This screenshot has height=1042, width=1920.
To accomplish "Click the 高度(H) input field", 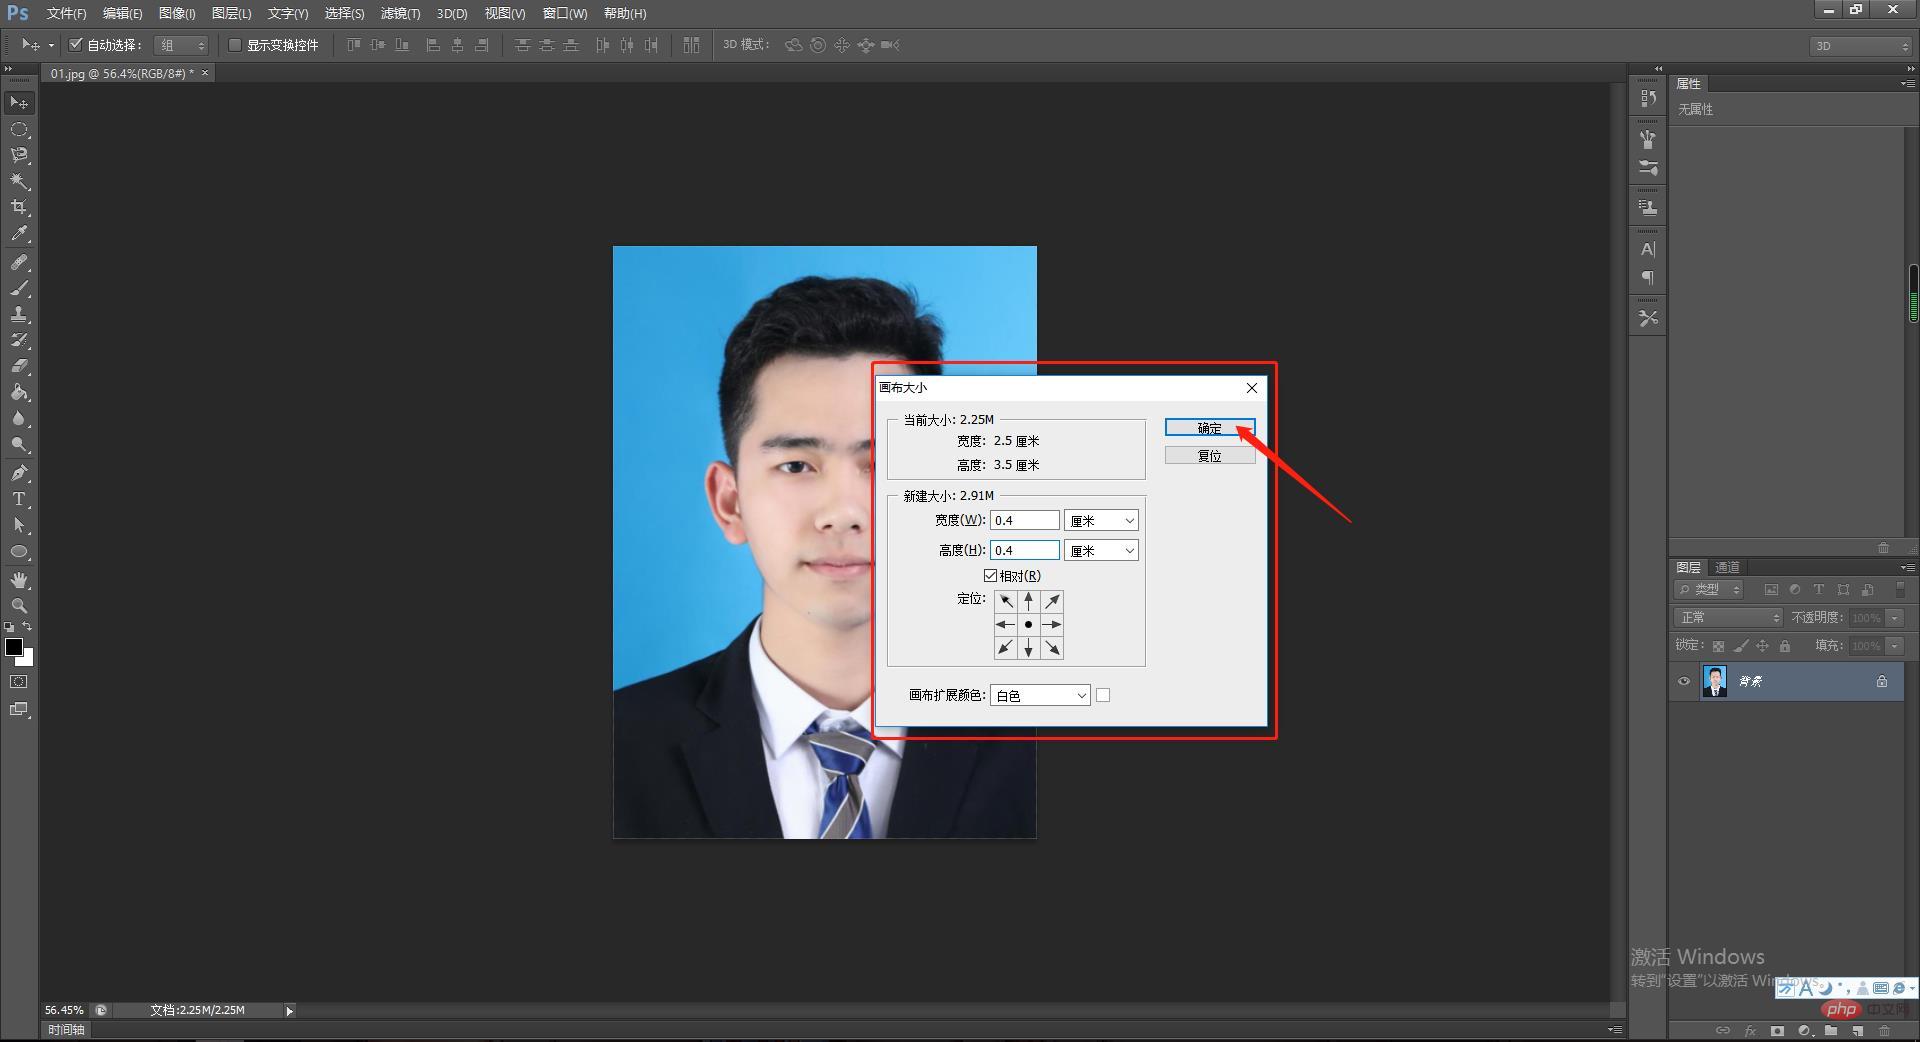I will (x=1025, y=550).
